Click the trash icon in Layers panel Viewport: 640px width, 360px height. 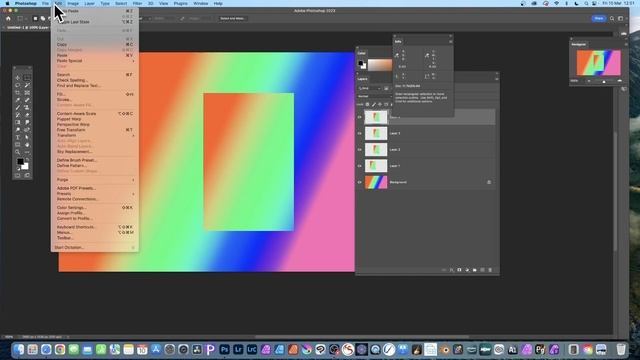pos(490,270)
